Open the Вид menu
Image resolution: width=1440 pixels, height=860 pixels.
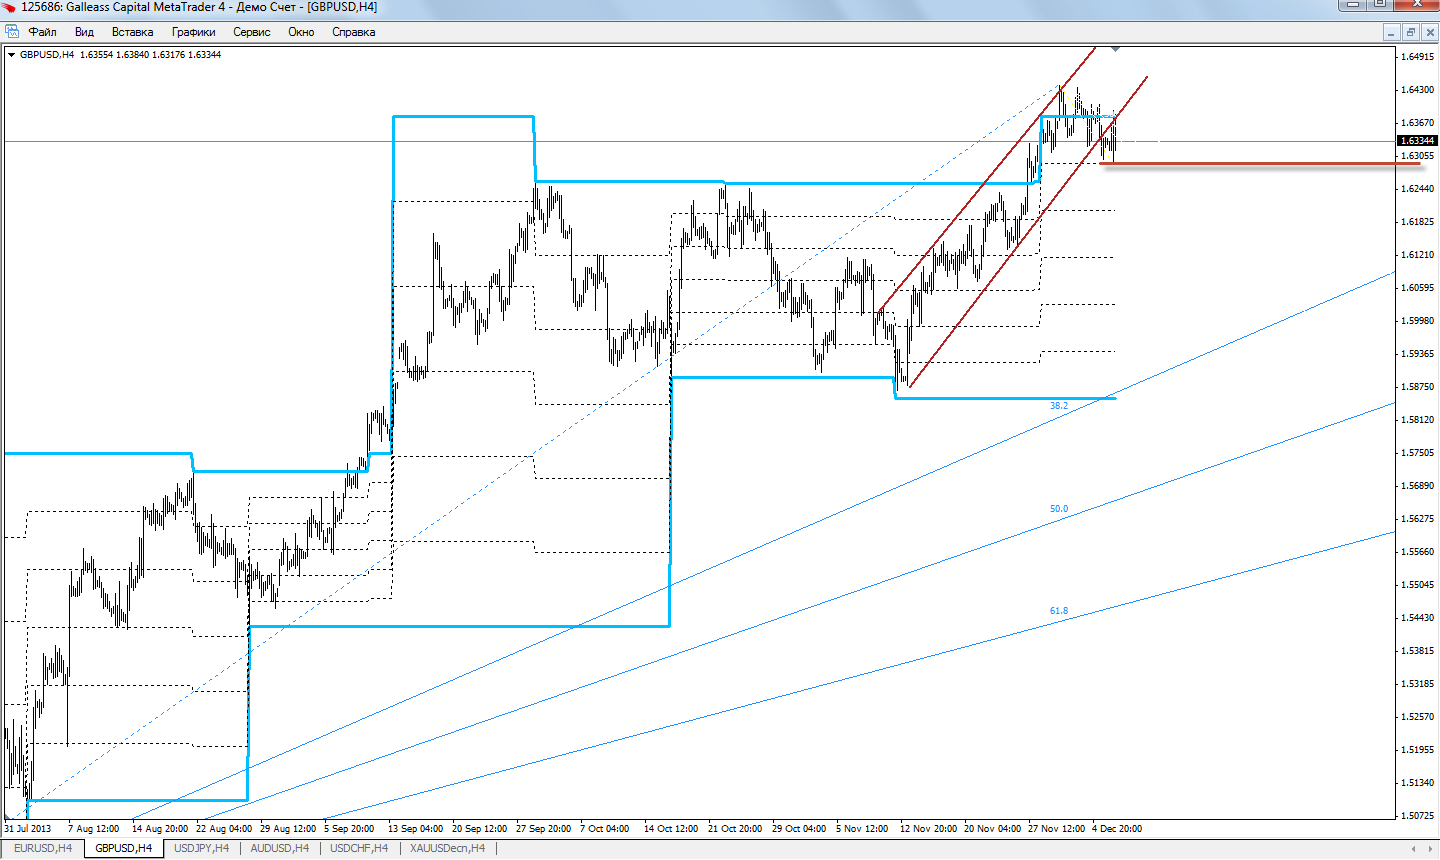(x=84, y=32)
